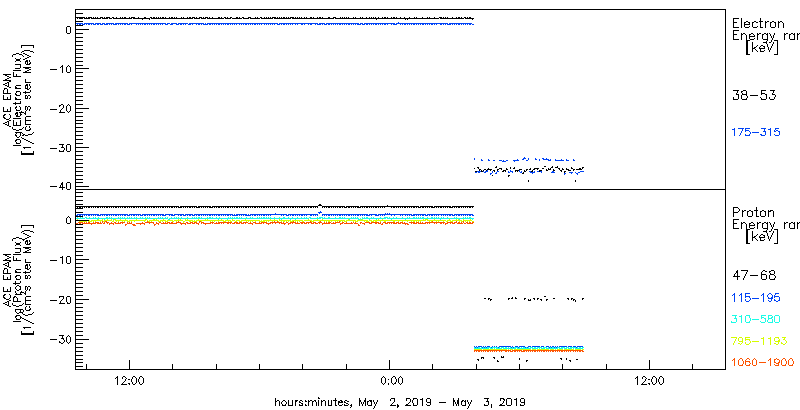Click the 0:00 time axis label
The width and height of the screenshot is (800, 410).
click(x=392, y=380)
